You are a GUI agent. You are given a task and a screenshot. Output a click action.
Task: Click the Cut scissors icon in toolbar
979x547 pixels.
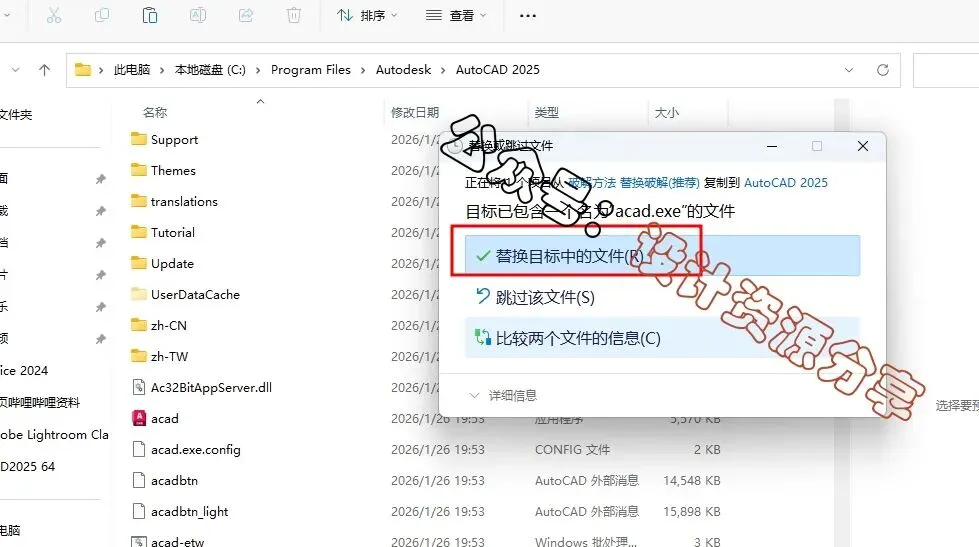[x=54, y=15]
